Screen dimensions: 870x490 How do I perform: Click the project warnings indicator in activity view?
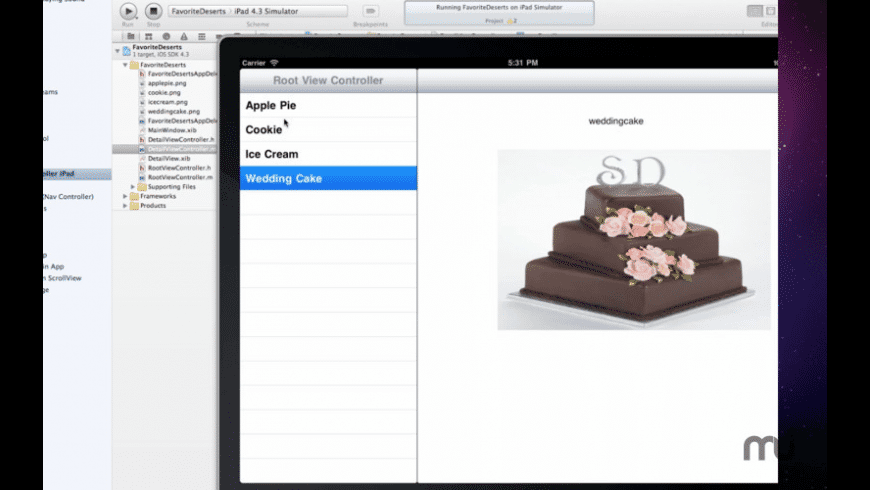coord(512,21)
